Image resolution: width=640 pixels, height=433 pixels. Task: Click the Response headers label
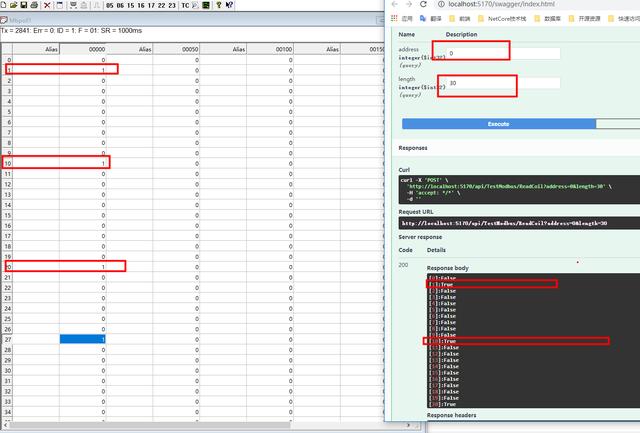[451, 415]
